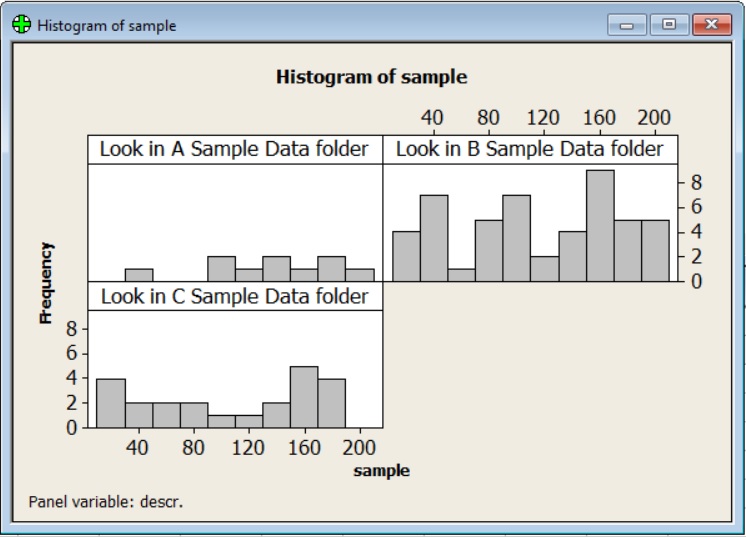Click the '120' tick label on top axis
746x537 pixels.
(543, 118)
